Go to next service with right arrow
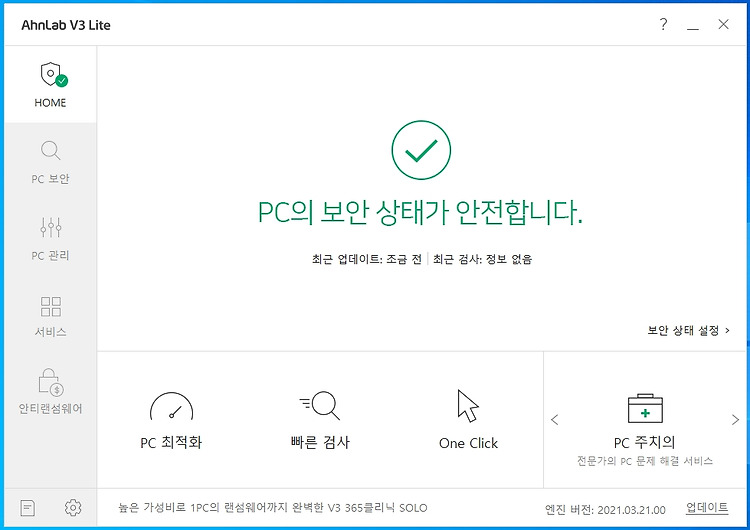The width and height of the screenshot is (750, 530). [x=735, y=420]
